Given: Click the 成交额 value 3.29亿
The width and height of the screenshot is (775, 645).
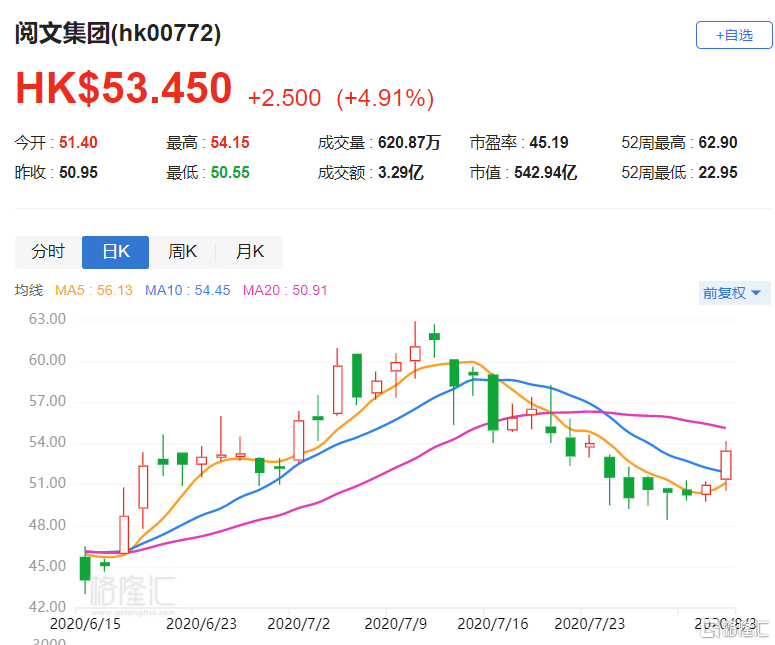Looking at the screenshot, I should click(x=401, y=172).
